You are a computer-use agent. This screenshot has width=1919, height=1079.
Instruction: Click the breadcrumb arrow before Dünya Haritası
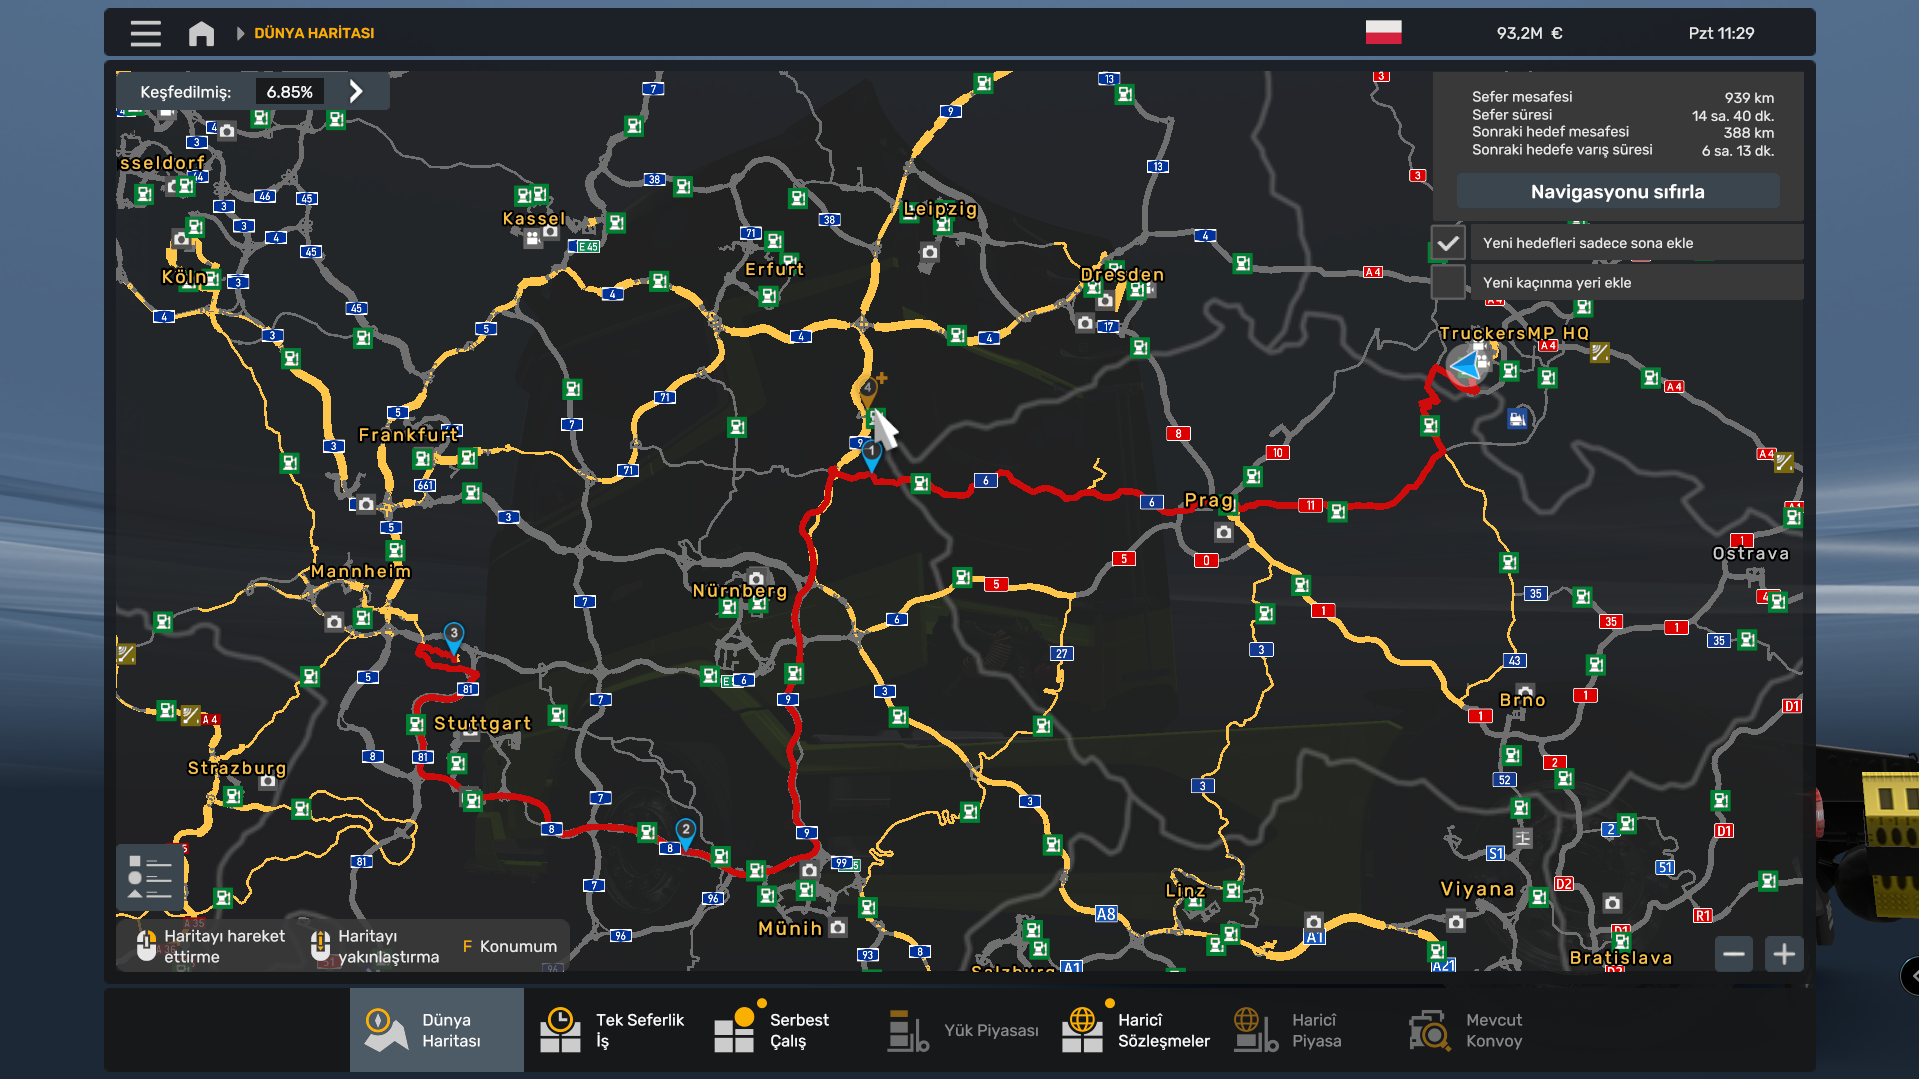[240, 33]
